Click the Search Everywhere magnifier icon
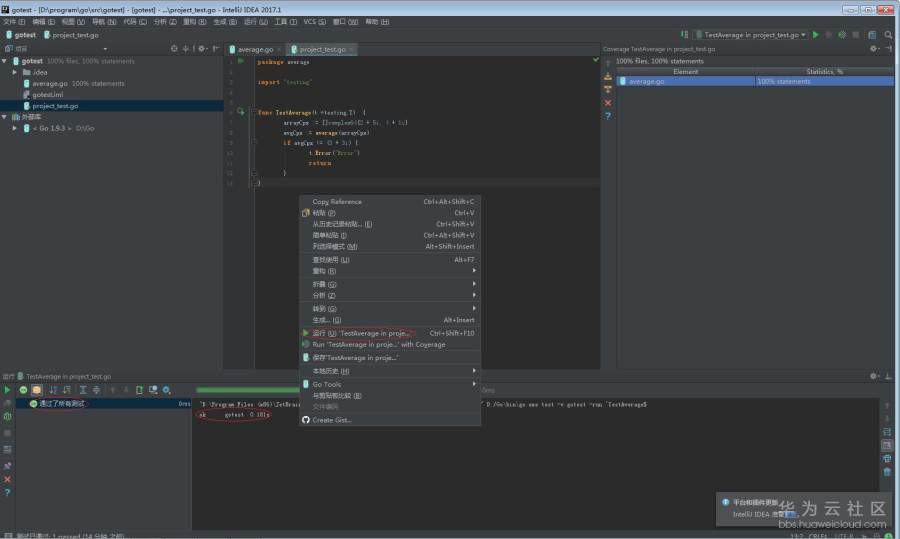900x539 pixels. pyautogui.click(x=889, y=35)
